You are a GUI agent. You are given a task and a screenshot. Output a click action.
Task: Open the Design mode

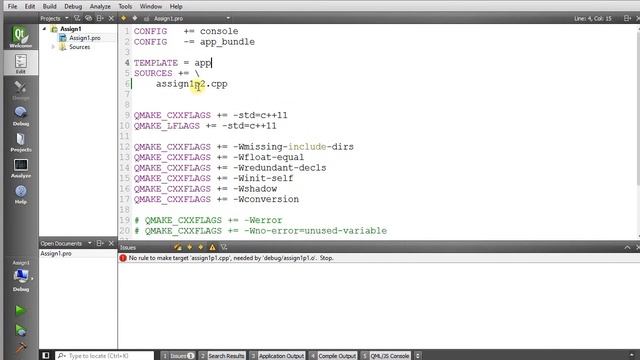[x=20, y=90]
